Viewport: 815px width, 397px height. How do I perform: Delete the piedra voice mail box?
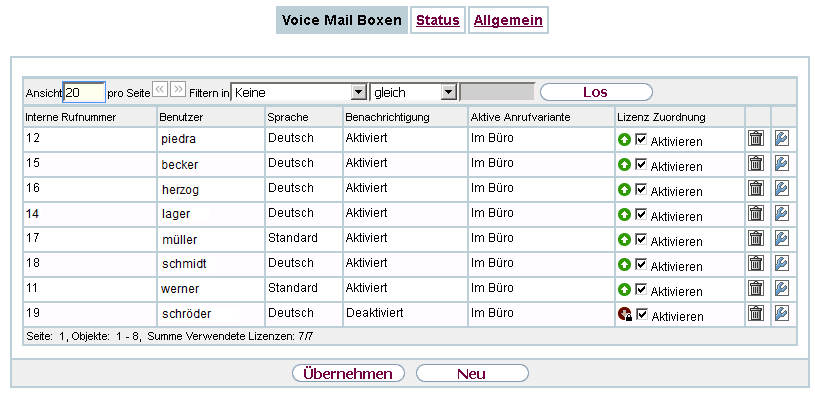tap(755, 138)
